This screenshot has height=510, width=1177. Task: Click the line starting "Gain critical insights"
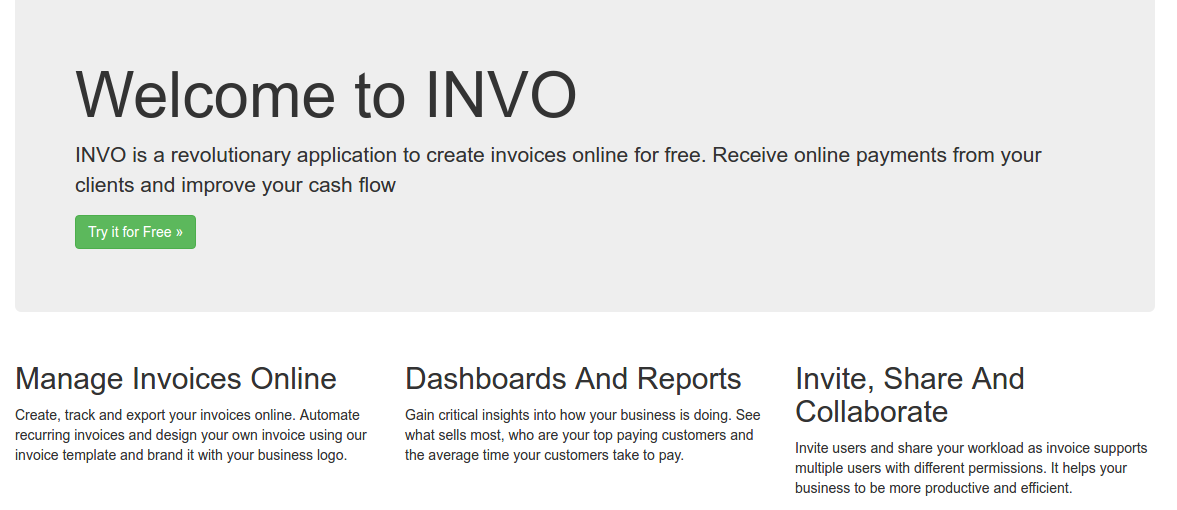click(582, 415)
